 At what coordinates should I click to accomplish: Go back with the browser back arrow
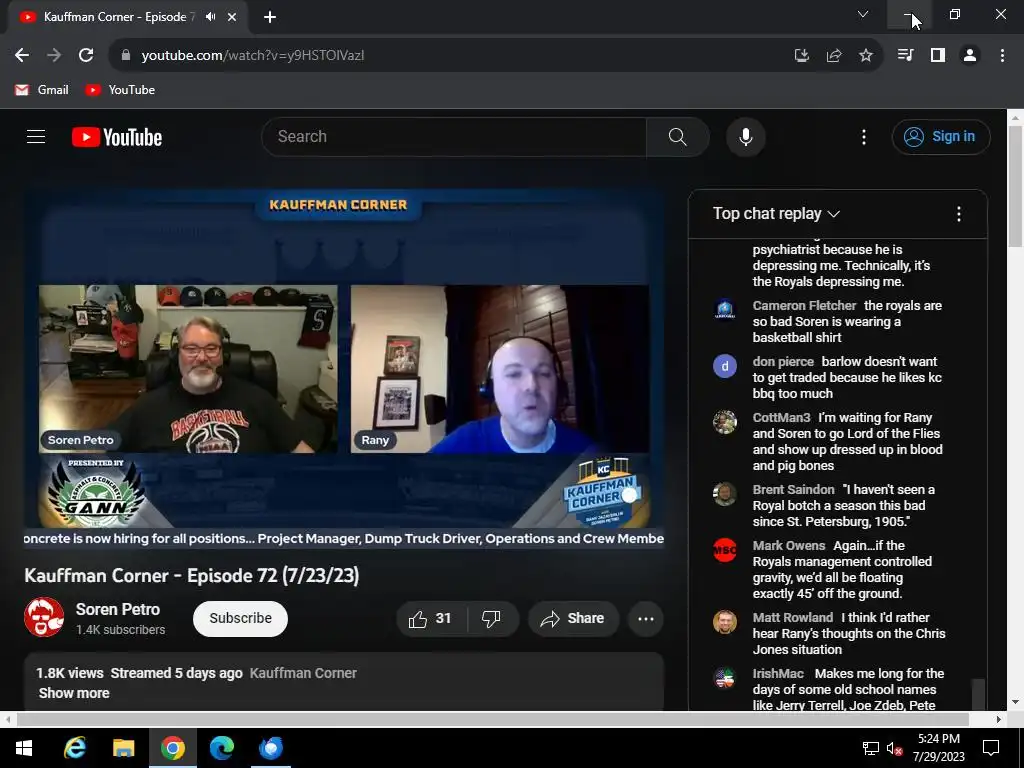point(22,56)
